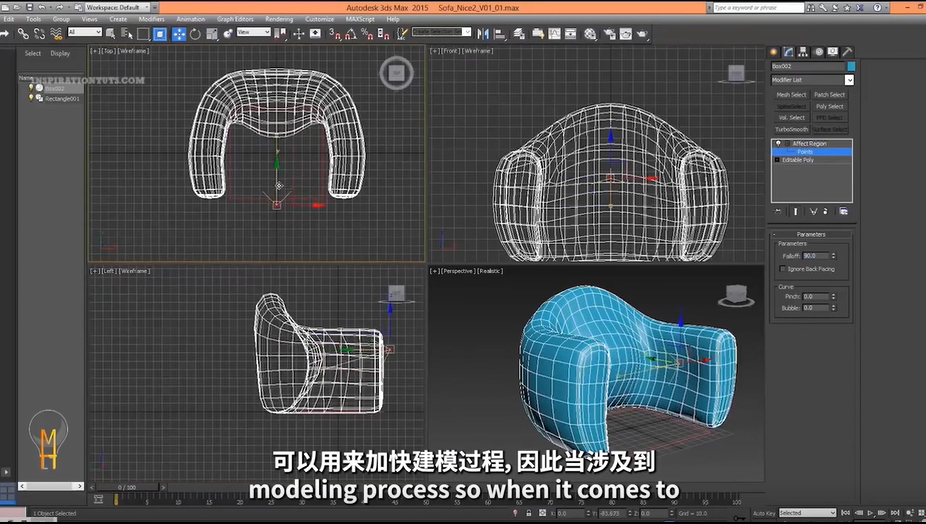Click the Vol. Select button
The image size is (926, 524).
(791, 118)
